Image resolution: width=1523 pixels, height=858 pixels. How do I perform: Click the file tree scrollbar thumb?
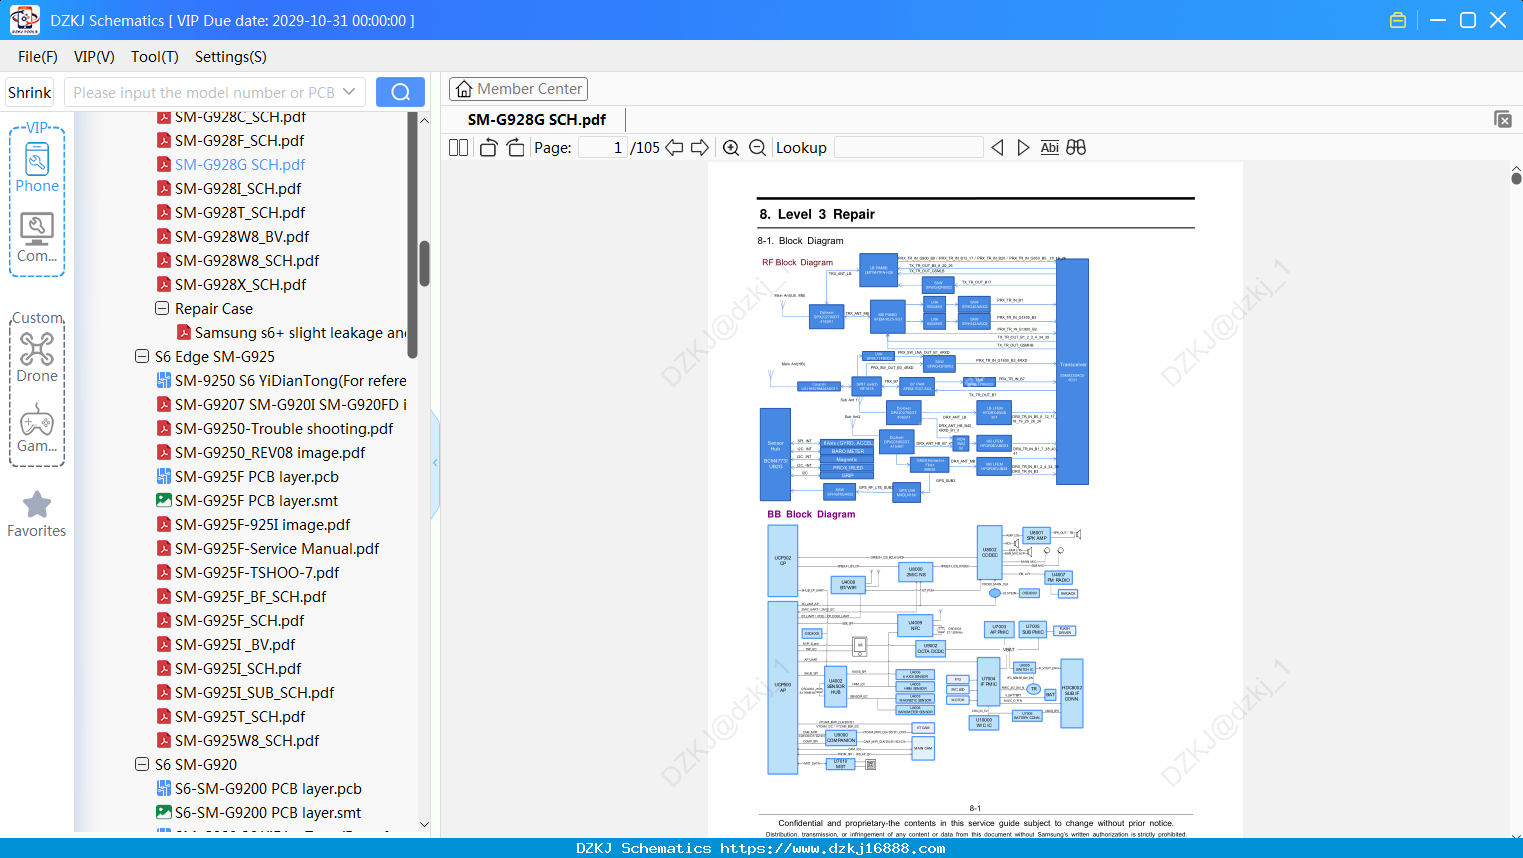[x=424, y=264]
